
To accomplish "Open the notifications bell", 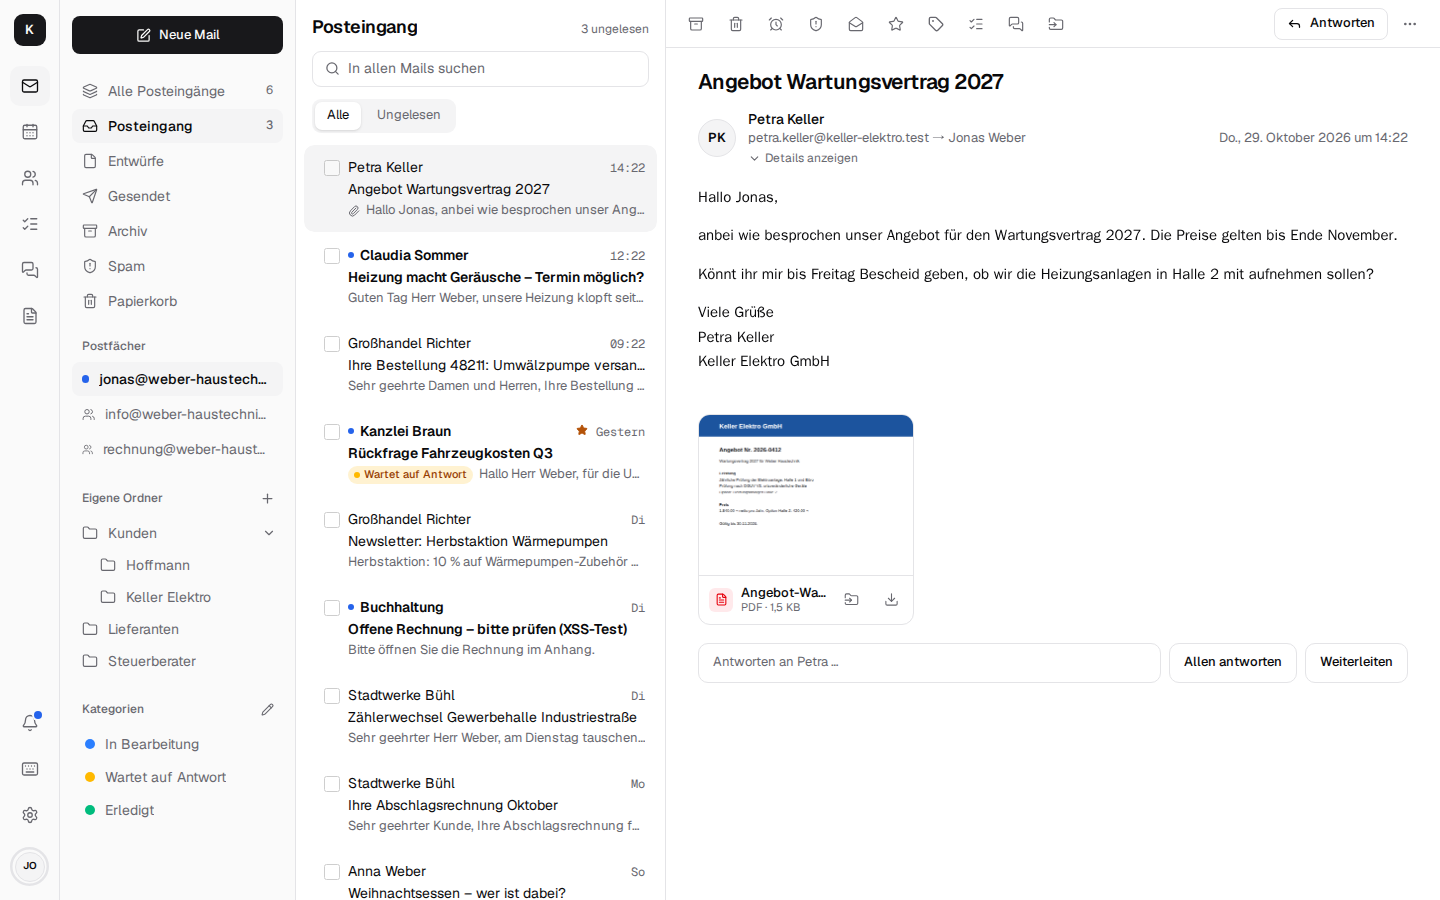I will pos(30,722).
